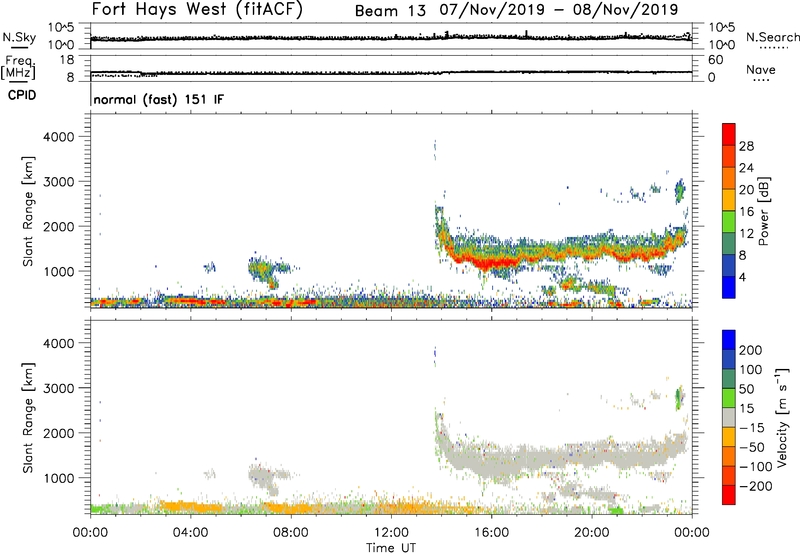Click the '18' frequency scale value
Image resolution: width=800 pixels, height=554 pixels.
(66, 60)
